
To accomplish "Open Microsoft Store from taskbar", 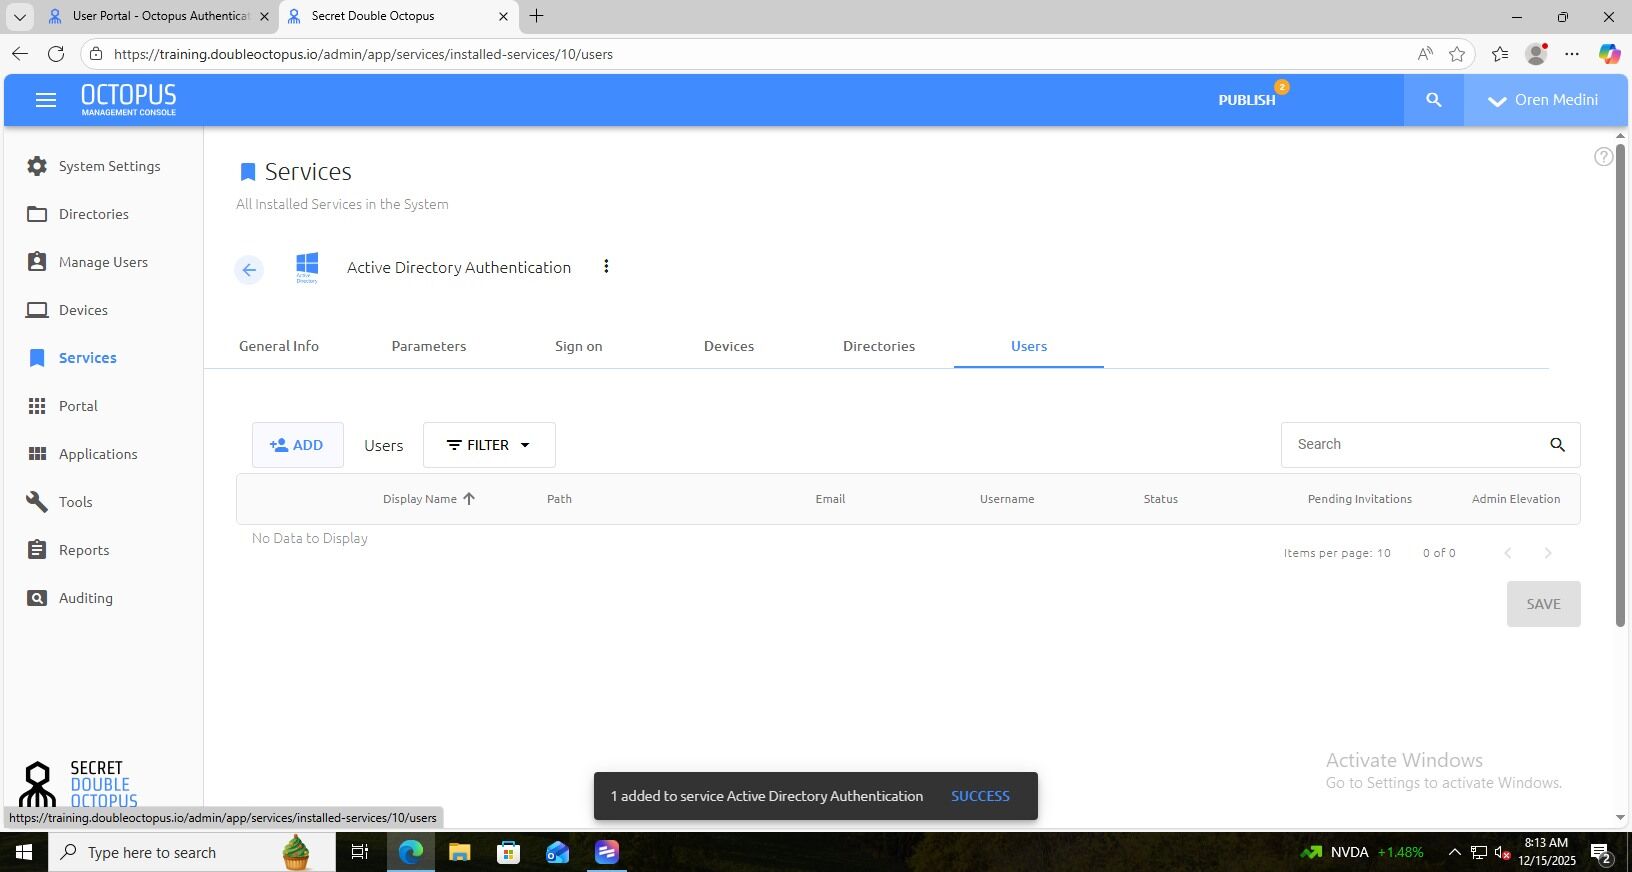I will click(x=508, y=852).
